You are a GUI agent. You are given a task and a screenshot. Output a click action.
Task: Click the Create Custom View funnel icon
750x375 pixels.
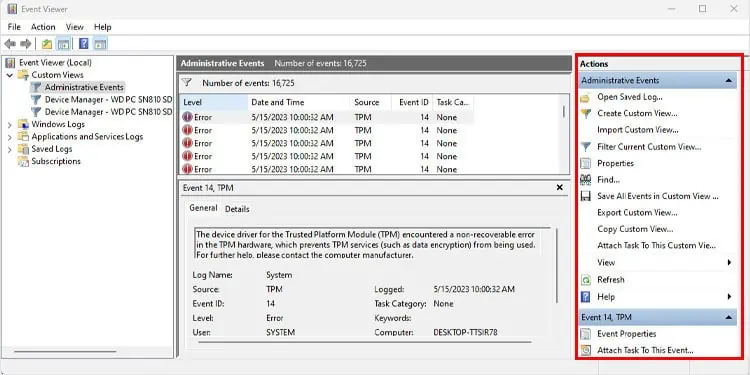pos(585,113)
